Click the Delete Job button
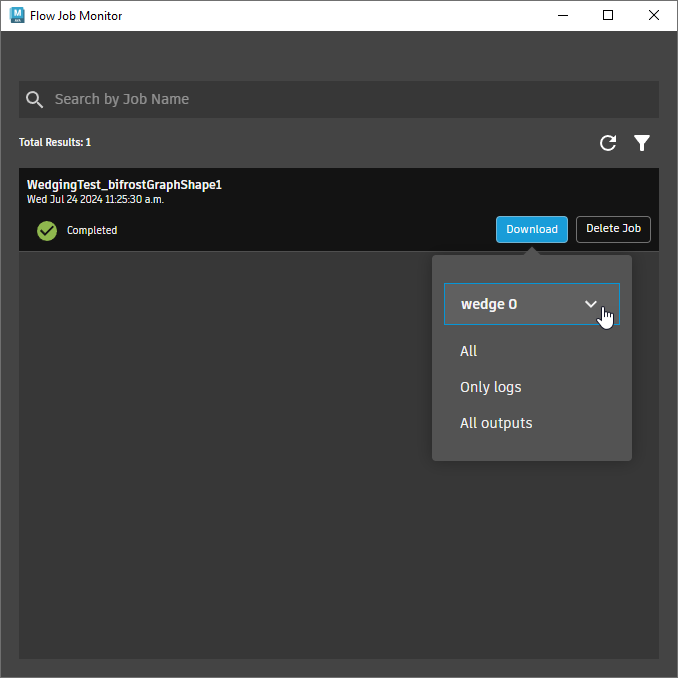The height and width of the screenshot is (678, 678). 613,229
